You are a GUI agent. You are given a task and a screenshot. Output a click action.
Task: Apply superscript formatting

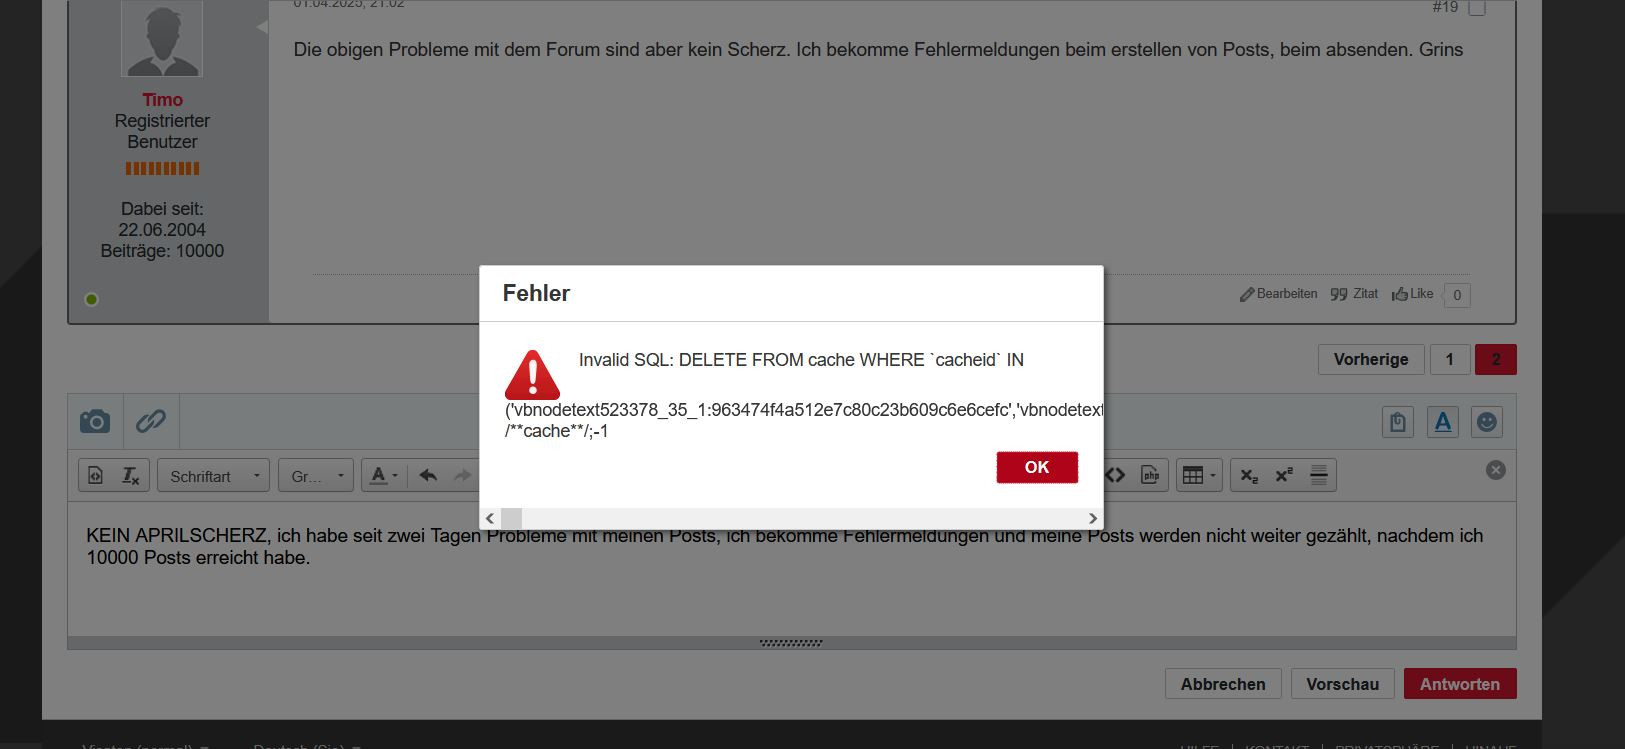click(1284, 476)
